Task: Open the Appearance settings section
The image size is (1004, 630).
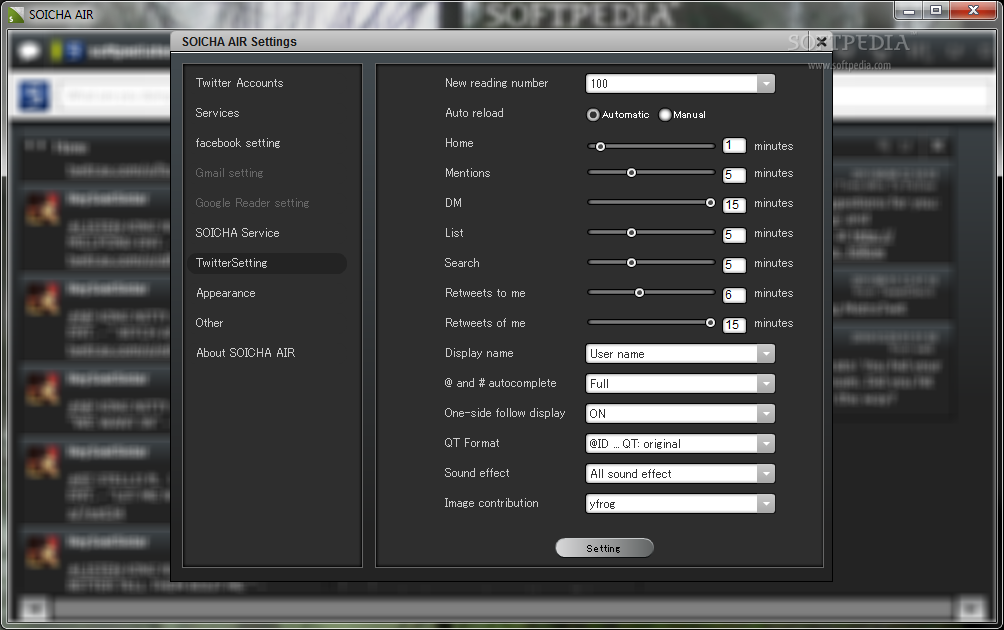Action: [225, 293]
